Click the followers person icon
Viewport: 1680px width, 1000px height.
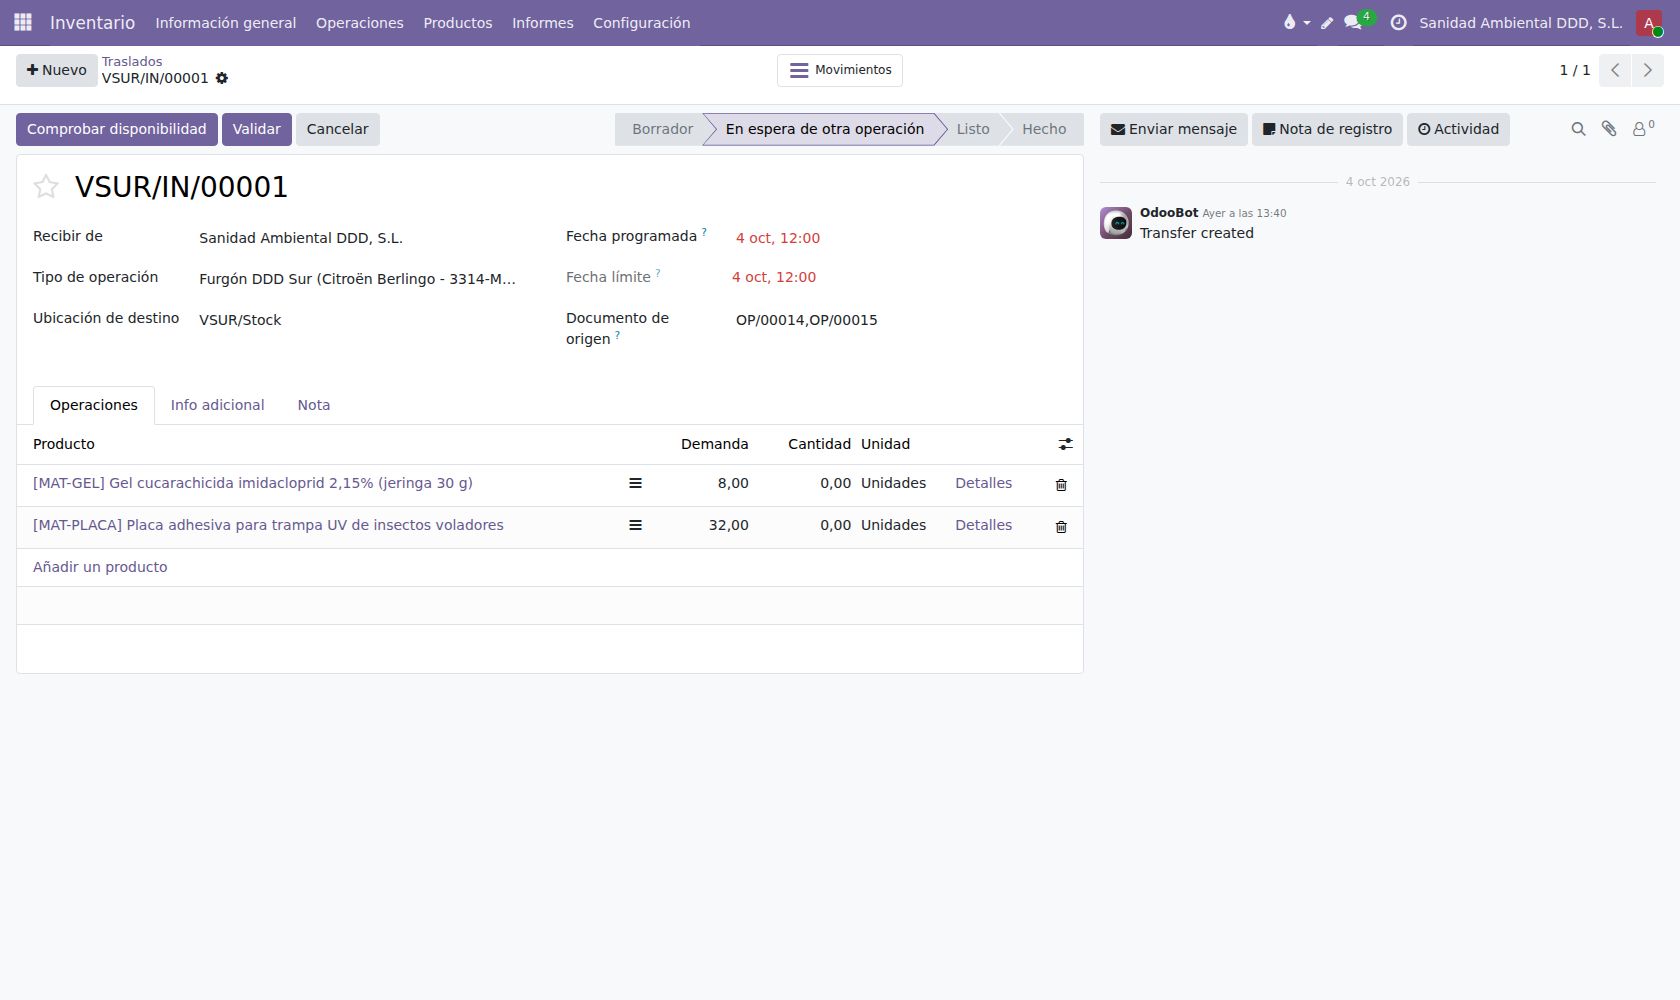(1642, 128)
